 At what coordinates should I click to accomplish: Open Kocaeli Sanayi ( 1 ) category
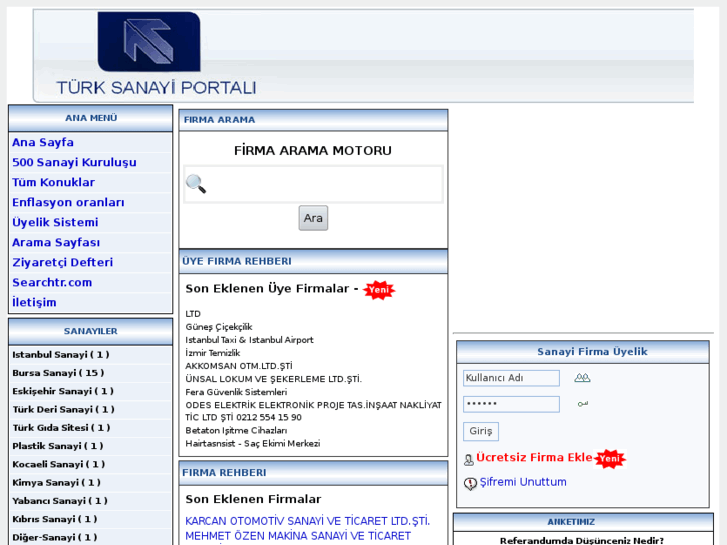click(58, 464)
